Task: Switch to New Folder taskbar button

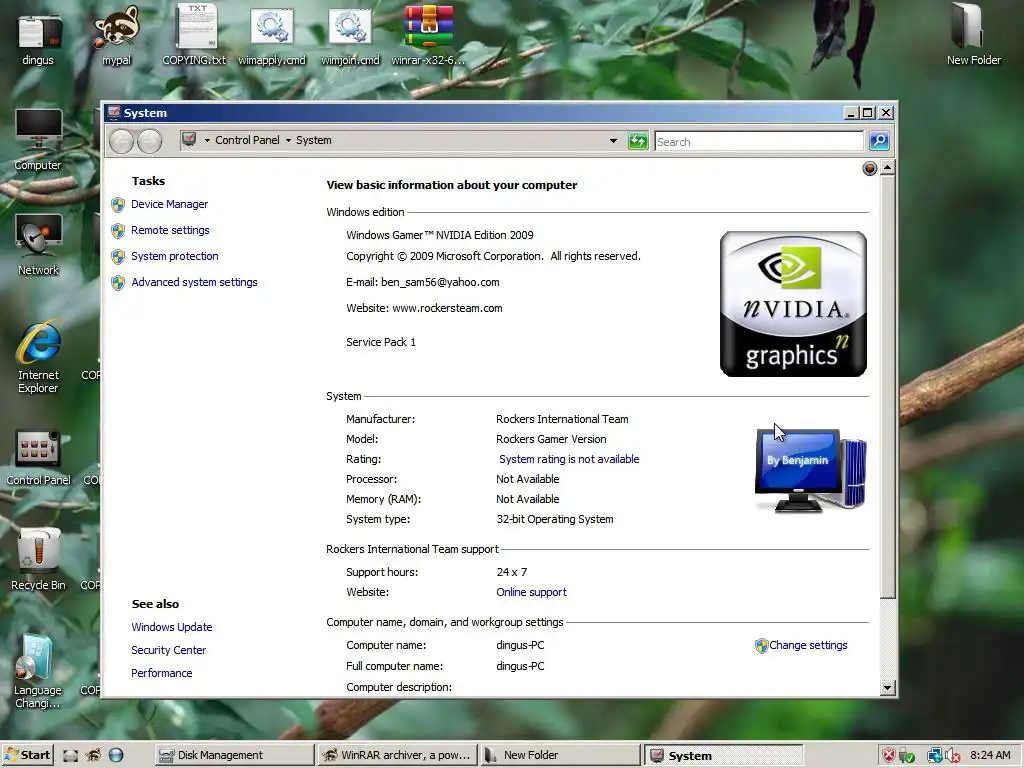Action: (560, 755)
